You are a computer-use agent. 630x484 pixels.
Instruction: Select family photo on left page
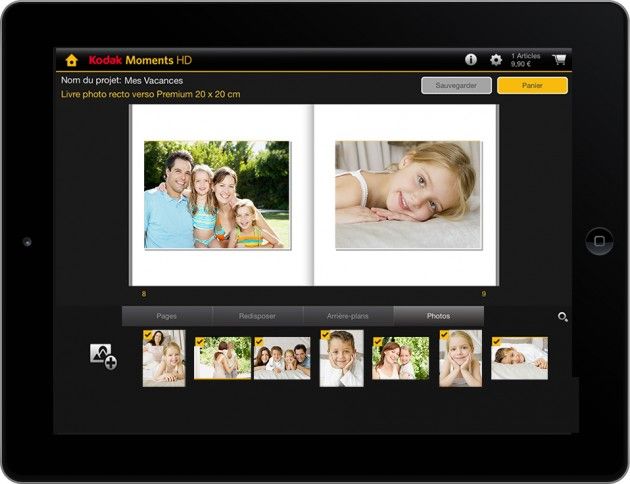tap(217, 194)
